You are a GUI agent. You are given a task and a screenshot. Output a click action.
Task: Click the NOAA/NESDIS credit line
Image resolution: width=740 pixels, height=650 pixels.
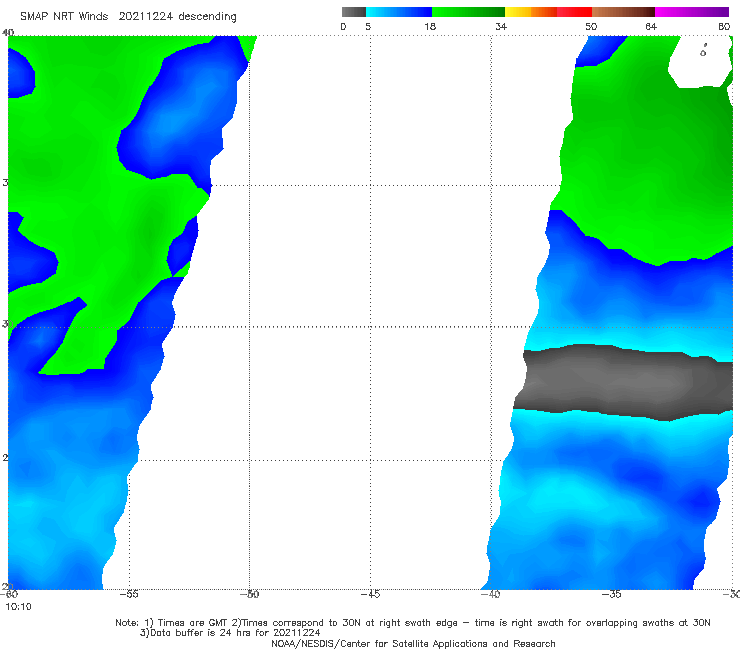[413, 644]
